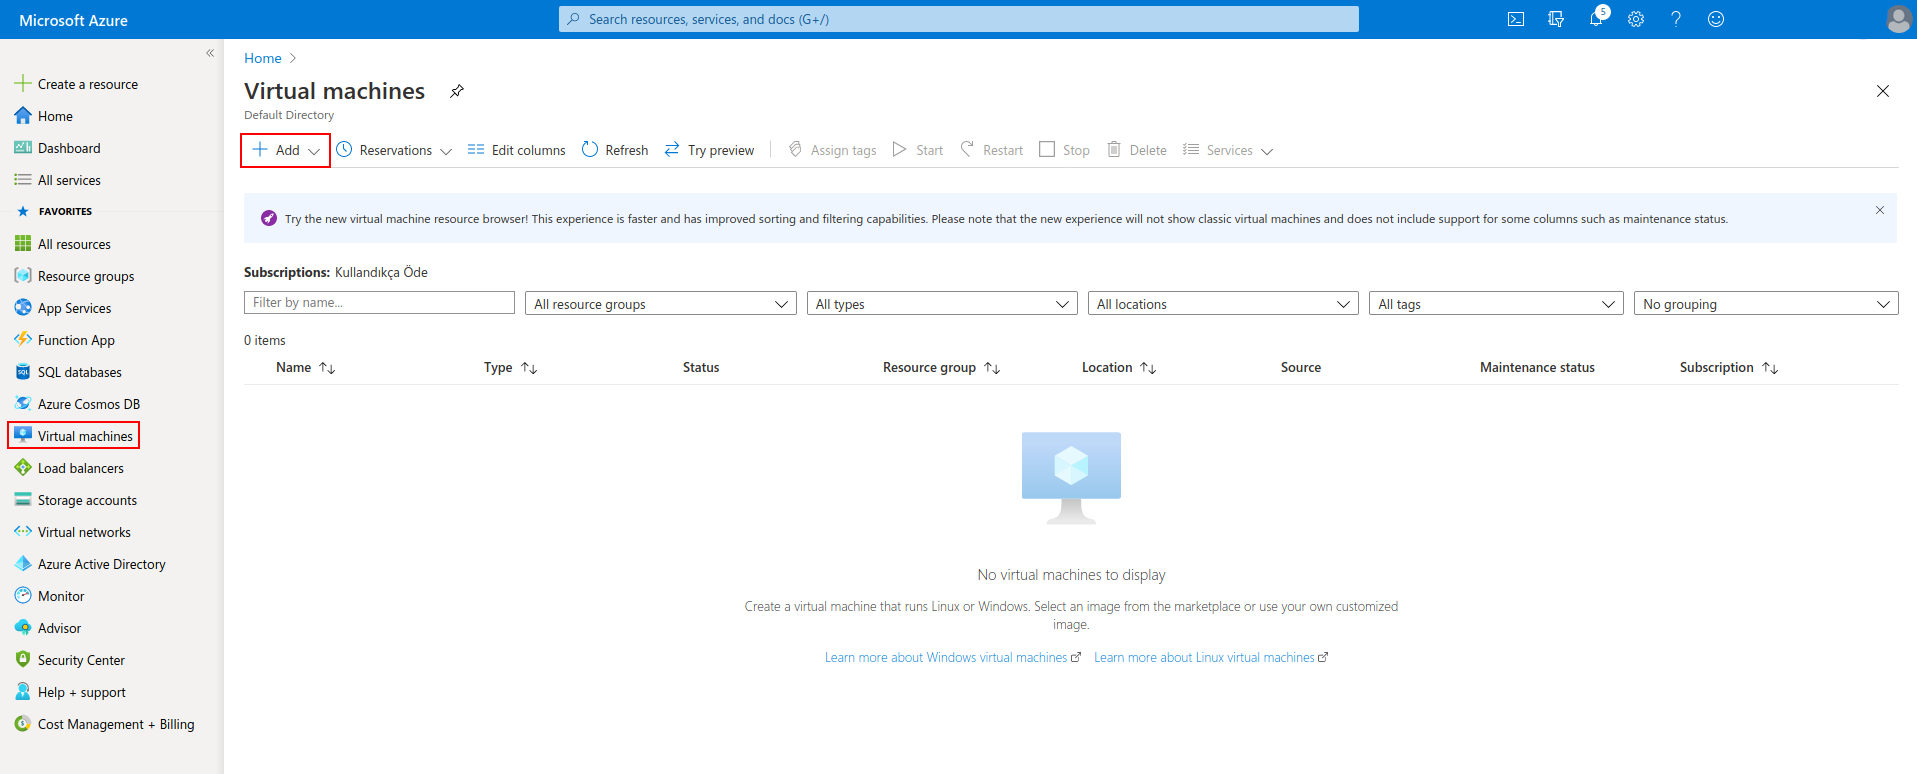The width and height of the screenshot is (1917, 774).
Task: Open the user account avatar
Action: (1898, 19)
